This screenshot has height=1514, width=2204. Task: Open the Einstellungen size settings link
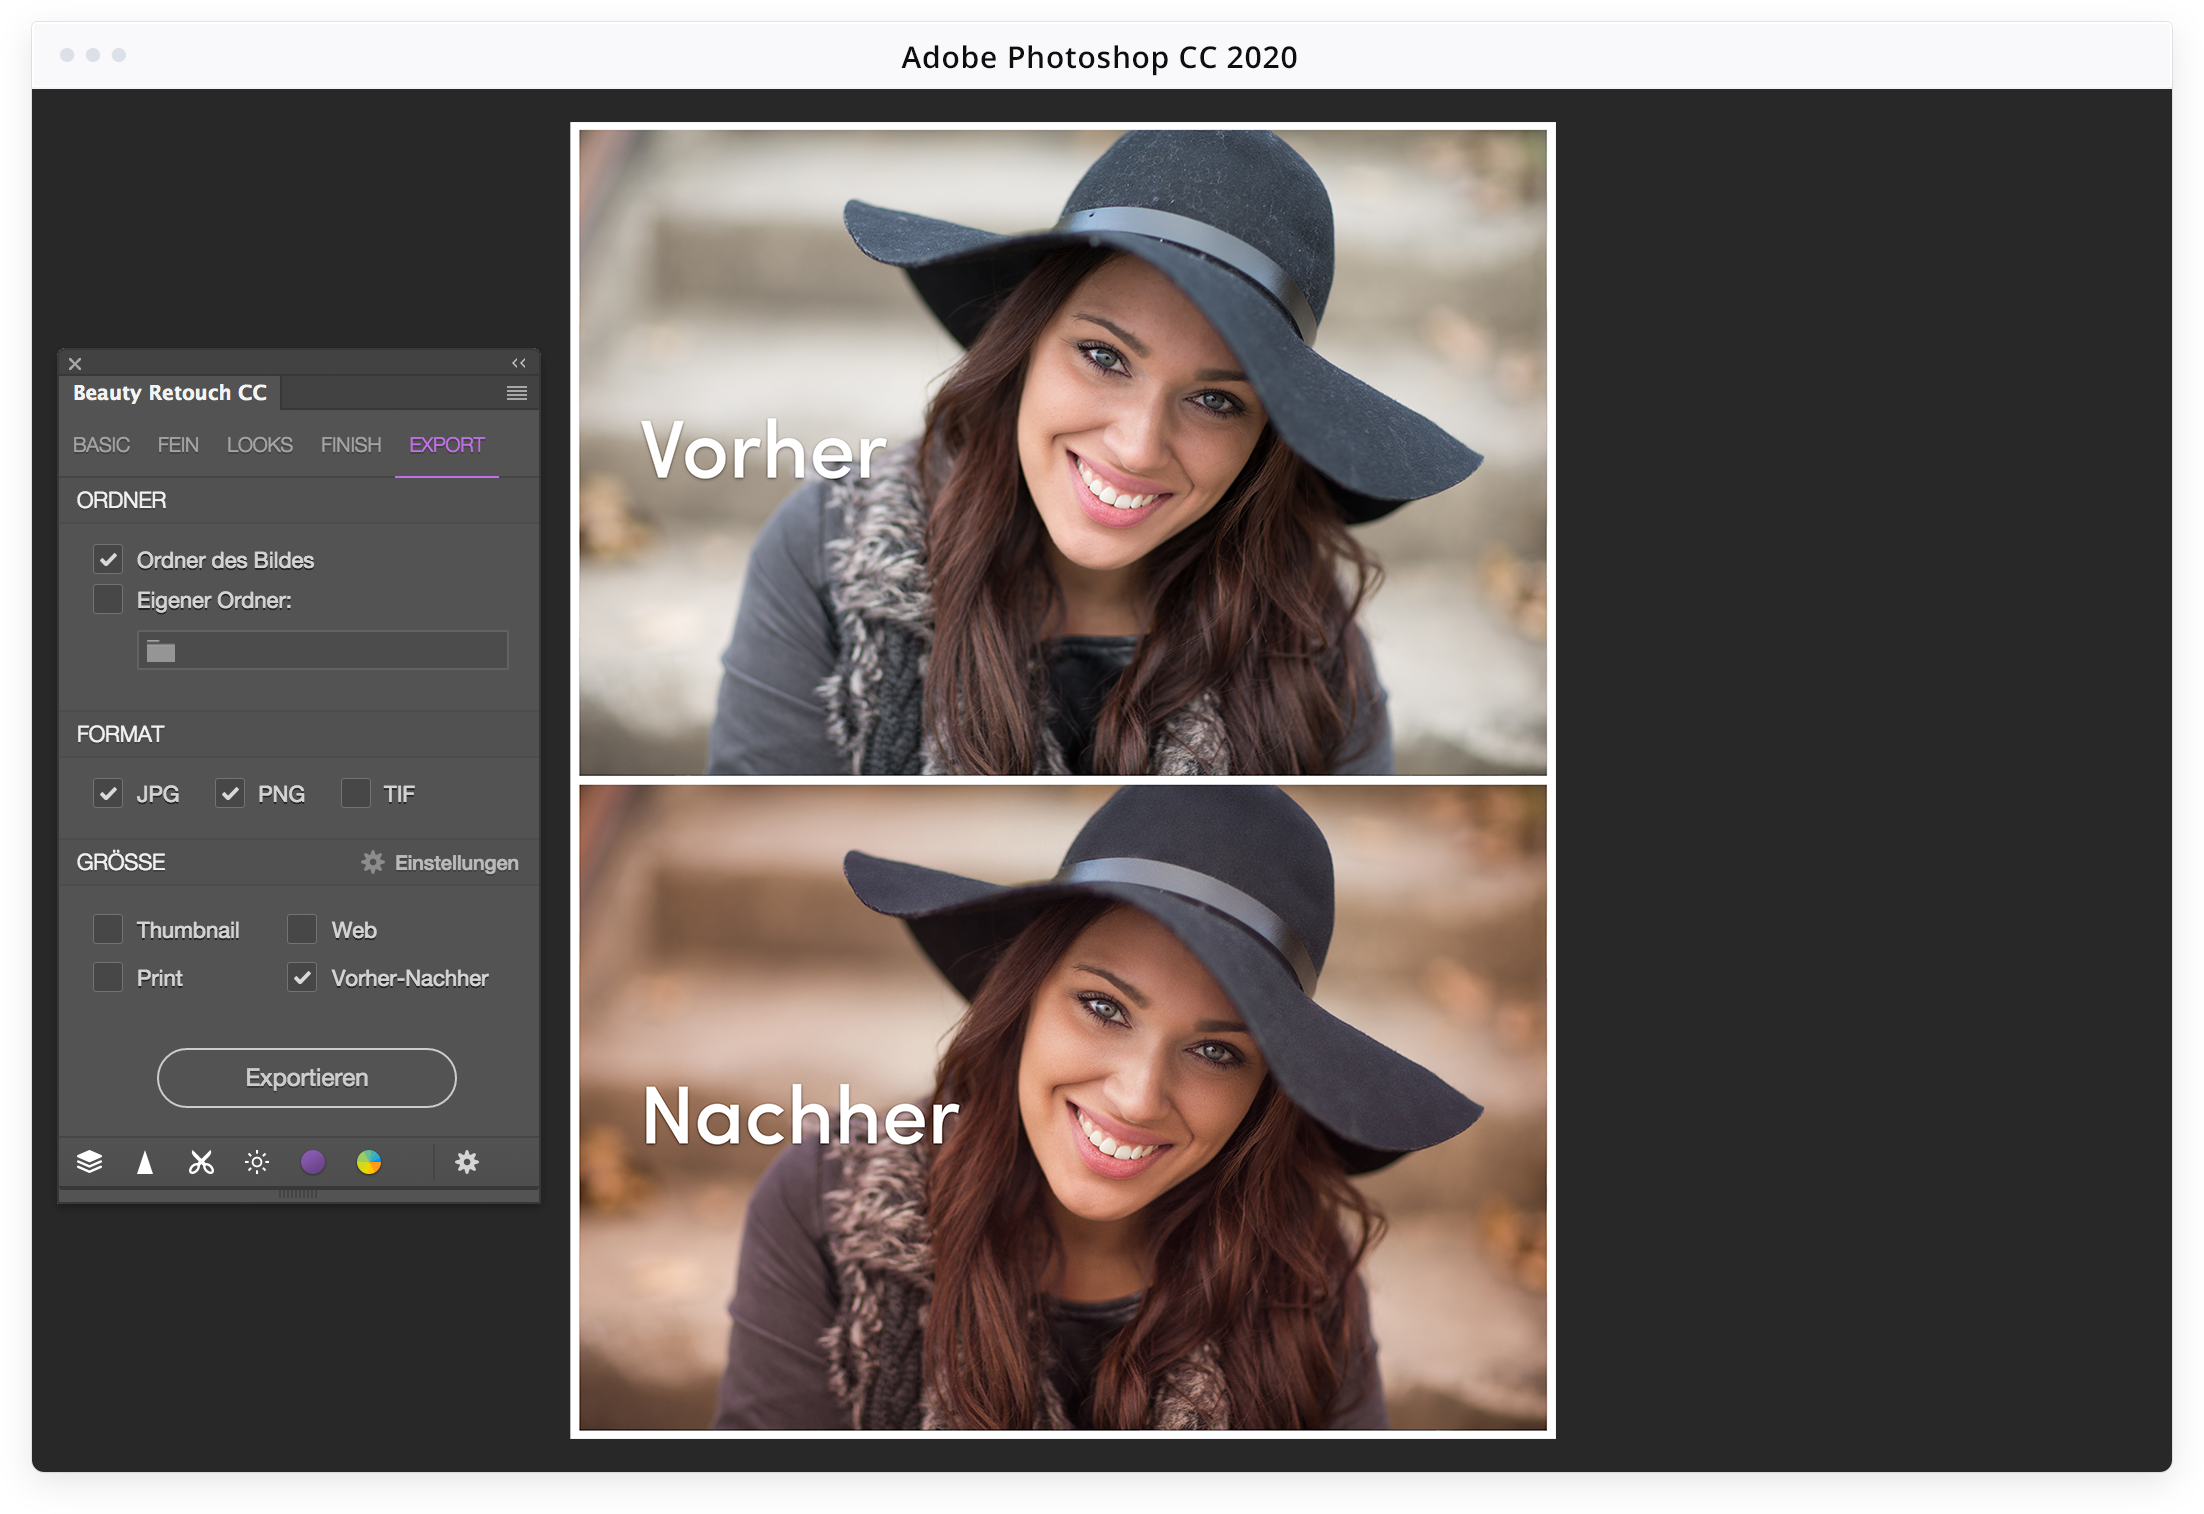[x=456, y=862]
